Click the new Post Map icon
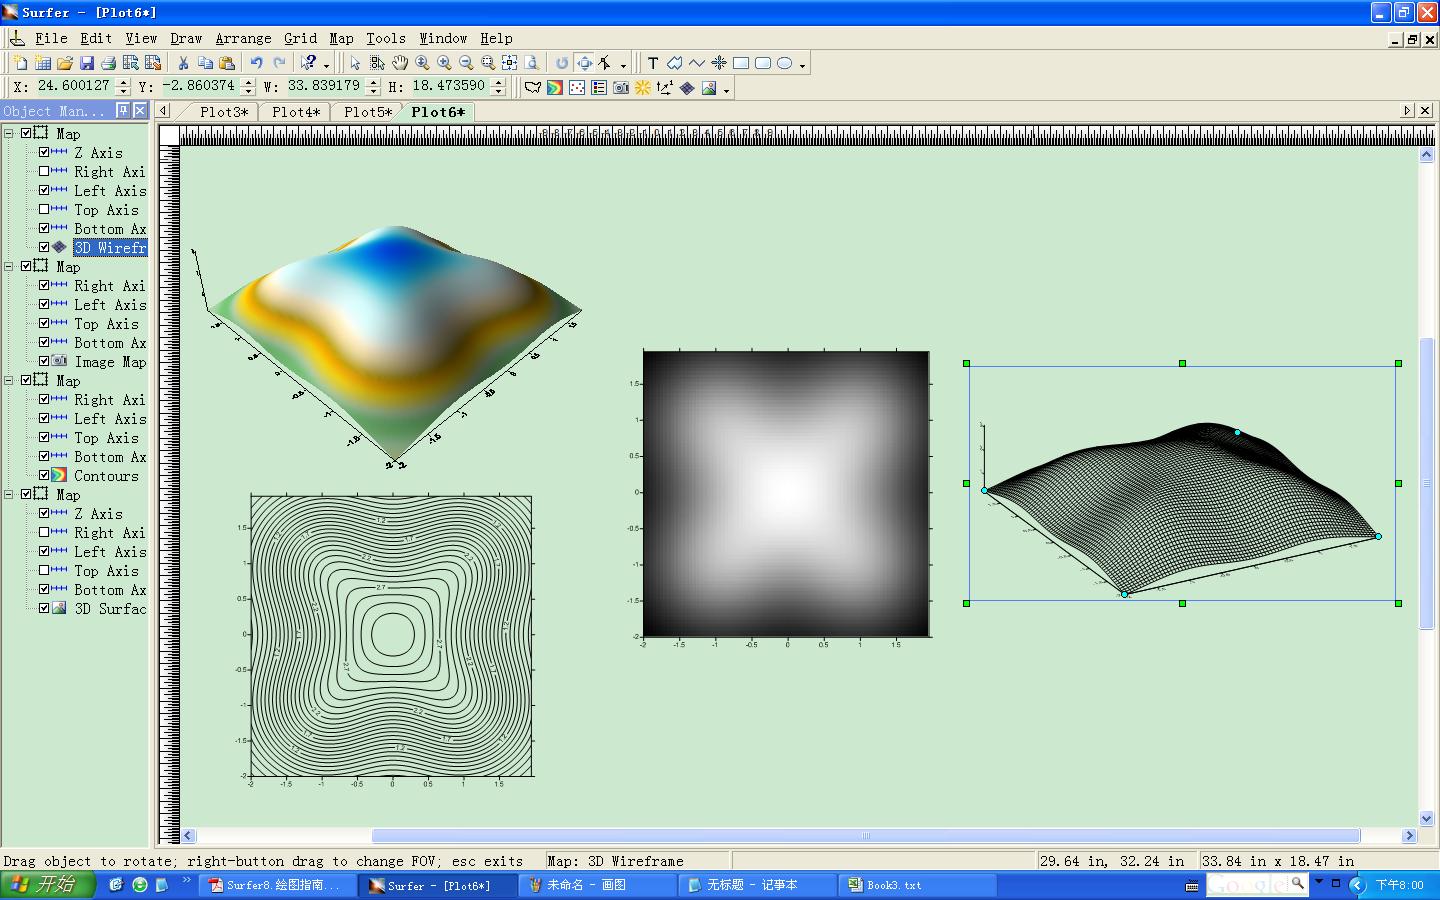 click(577, 88)
